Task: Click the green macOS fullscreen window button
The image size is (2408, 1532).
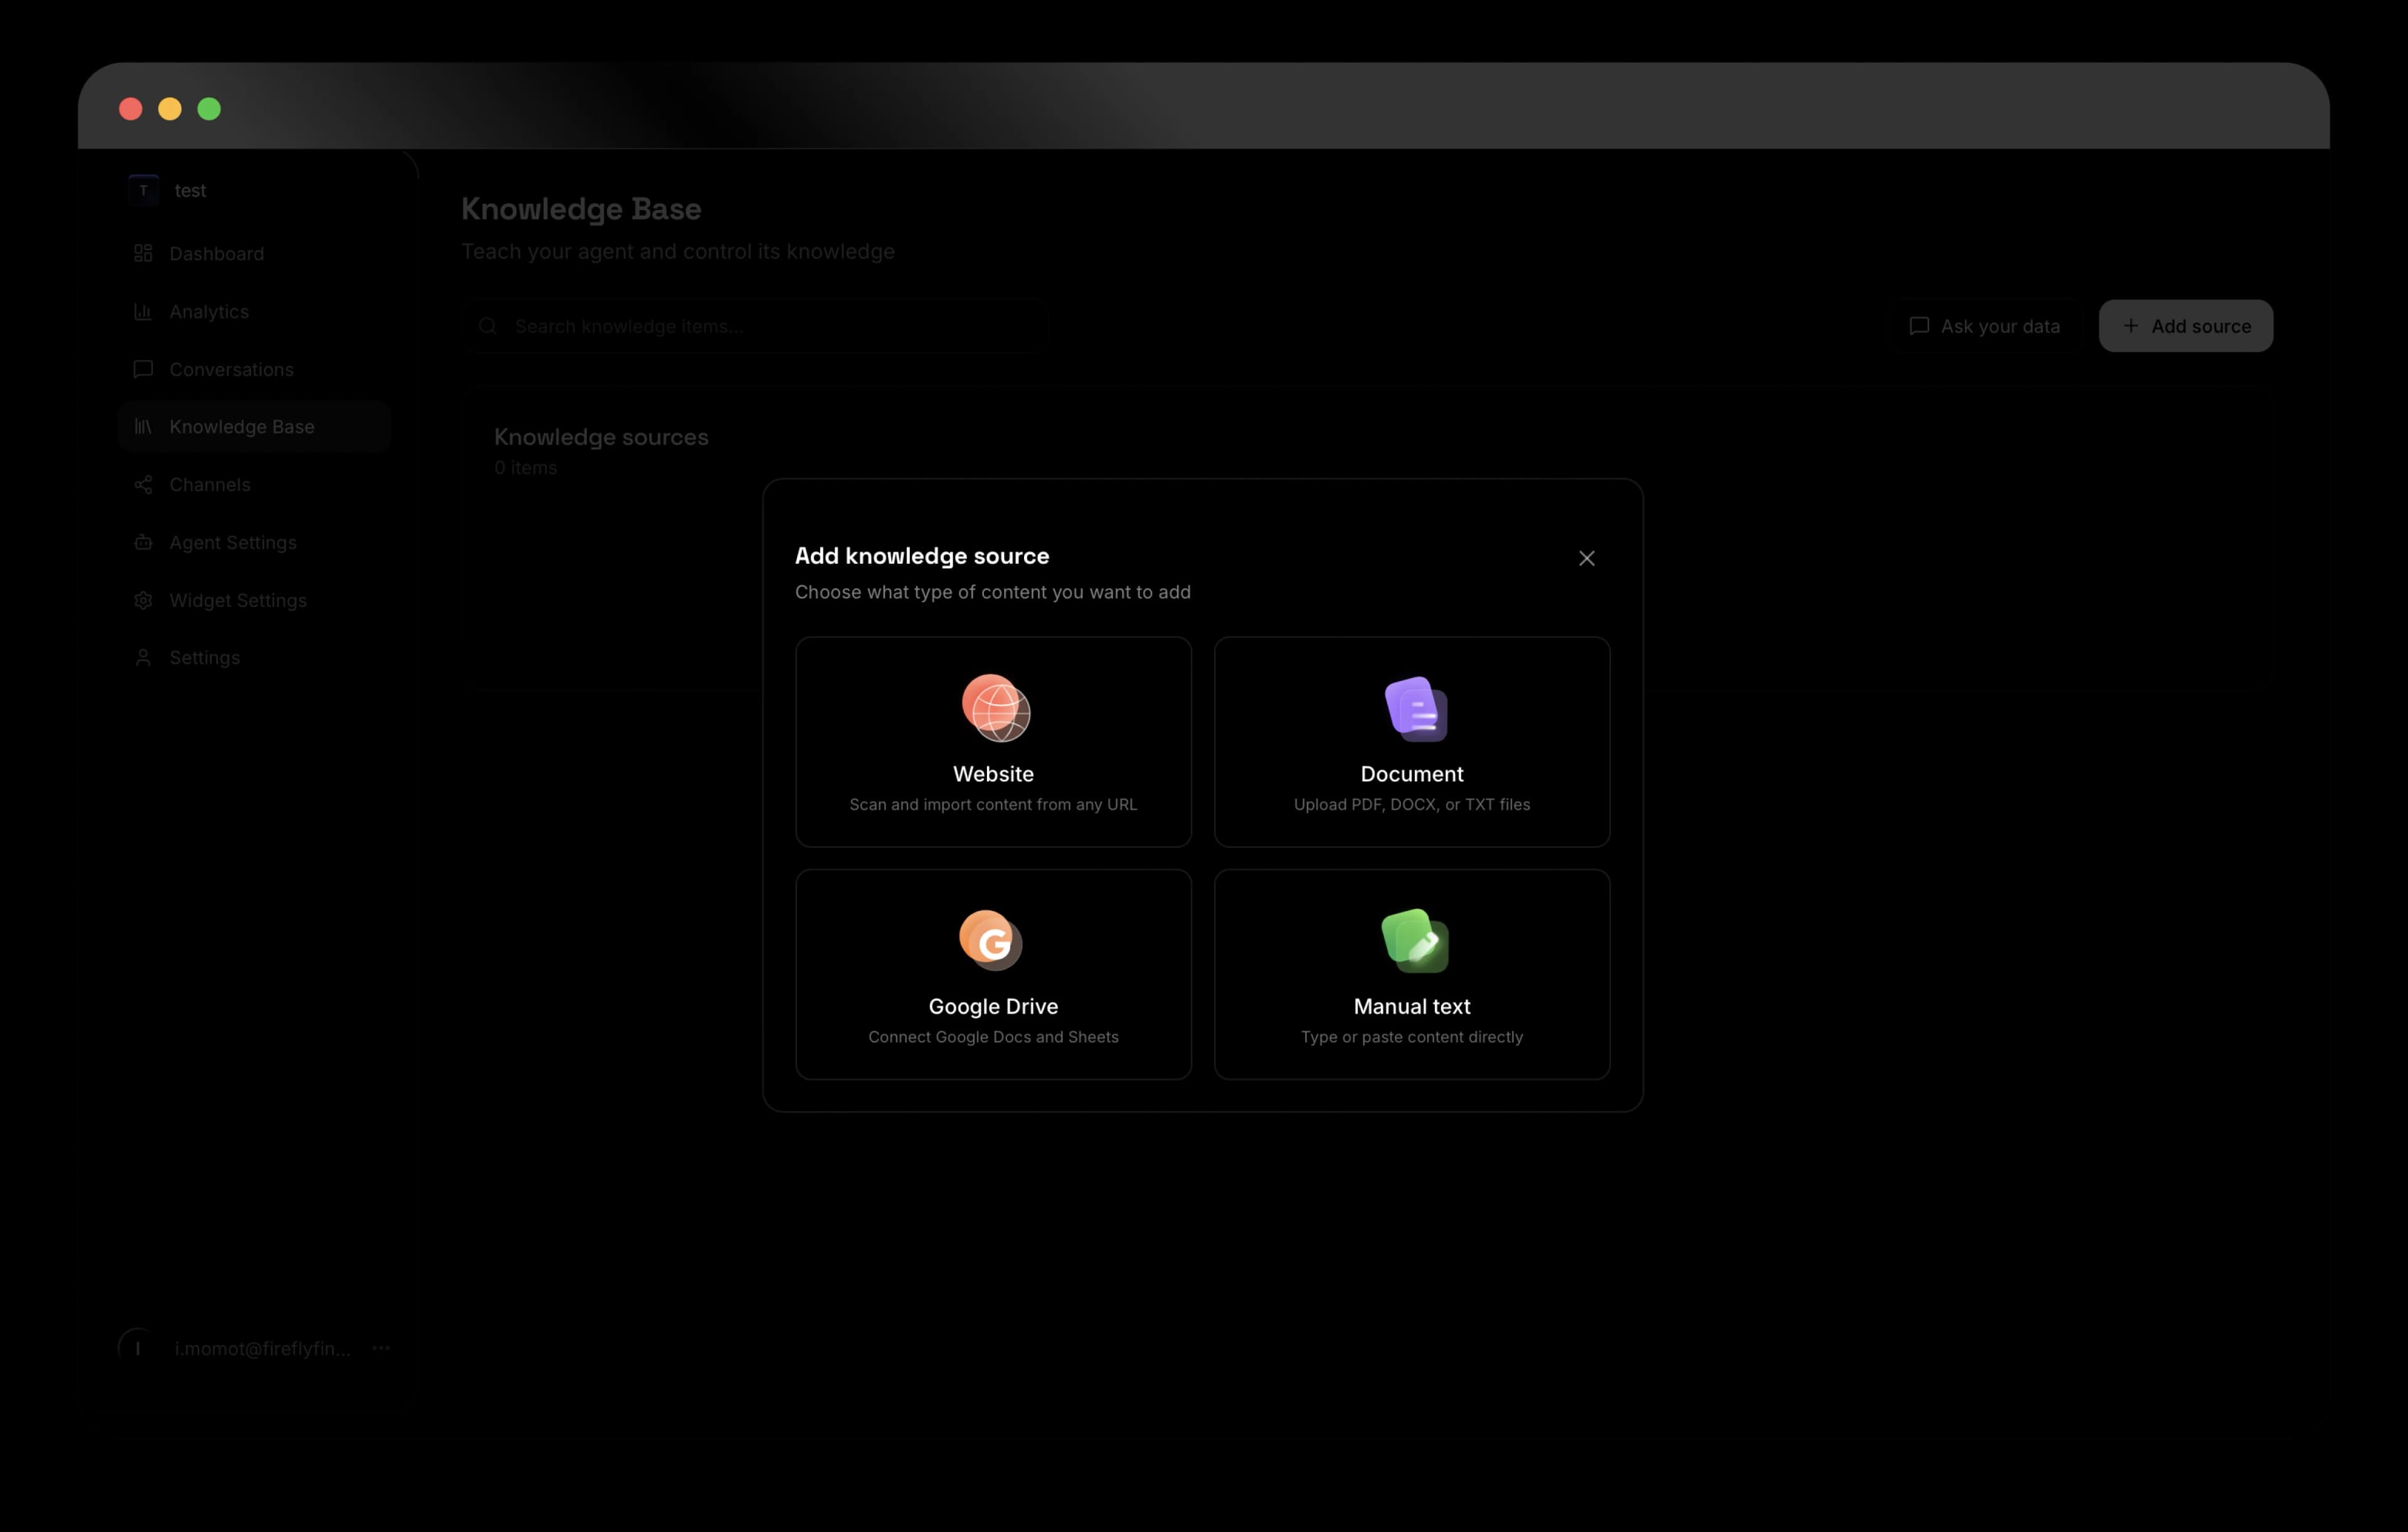Action: (x=209, y=109)
